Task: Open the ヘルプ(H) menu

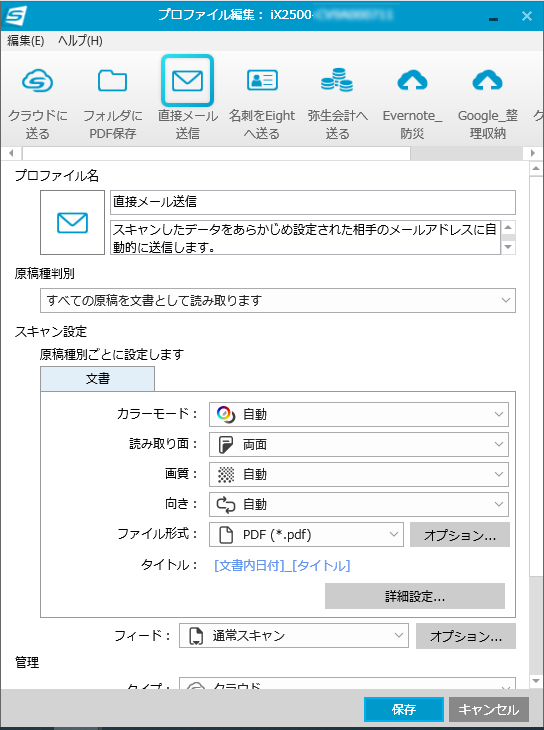Action: pyautogui.click(x=80, y=41)
